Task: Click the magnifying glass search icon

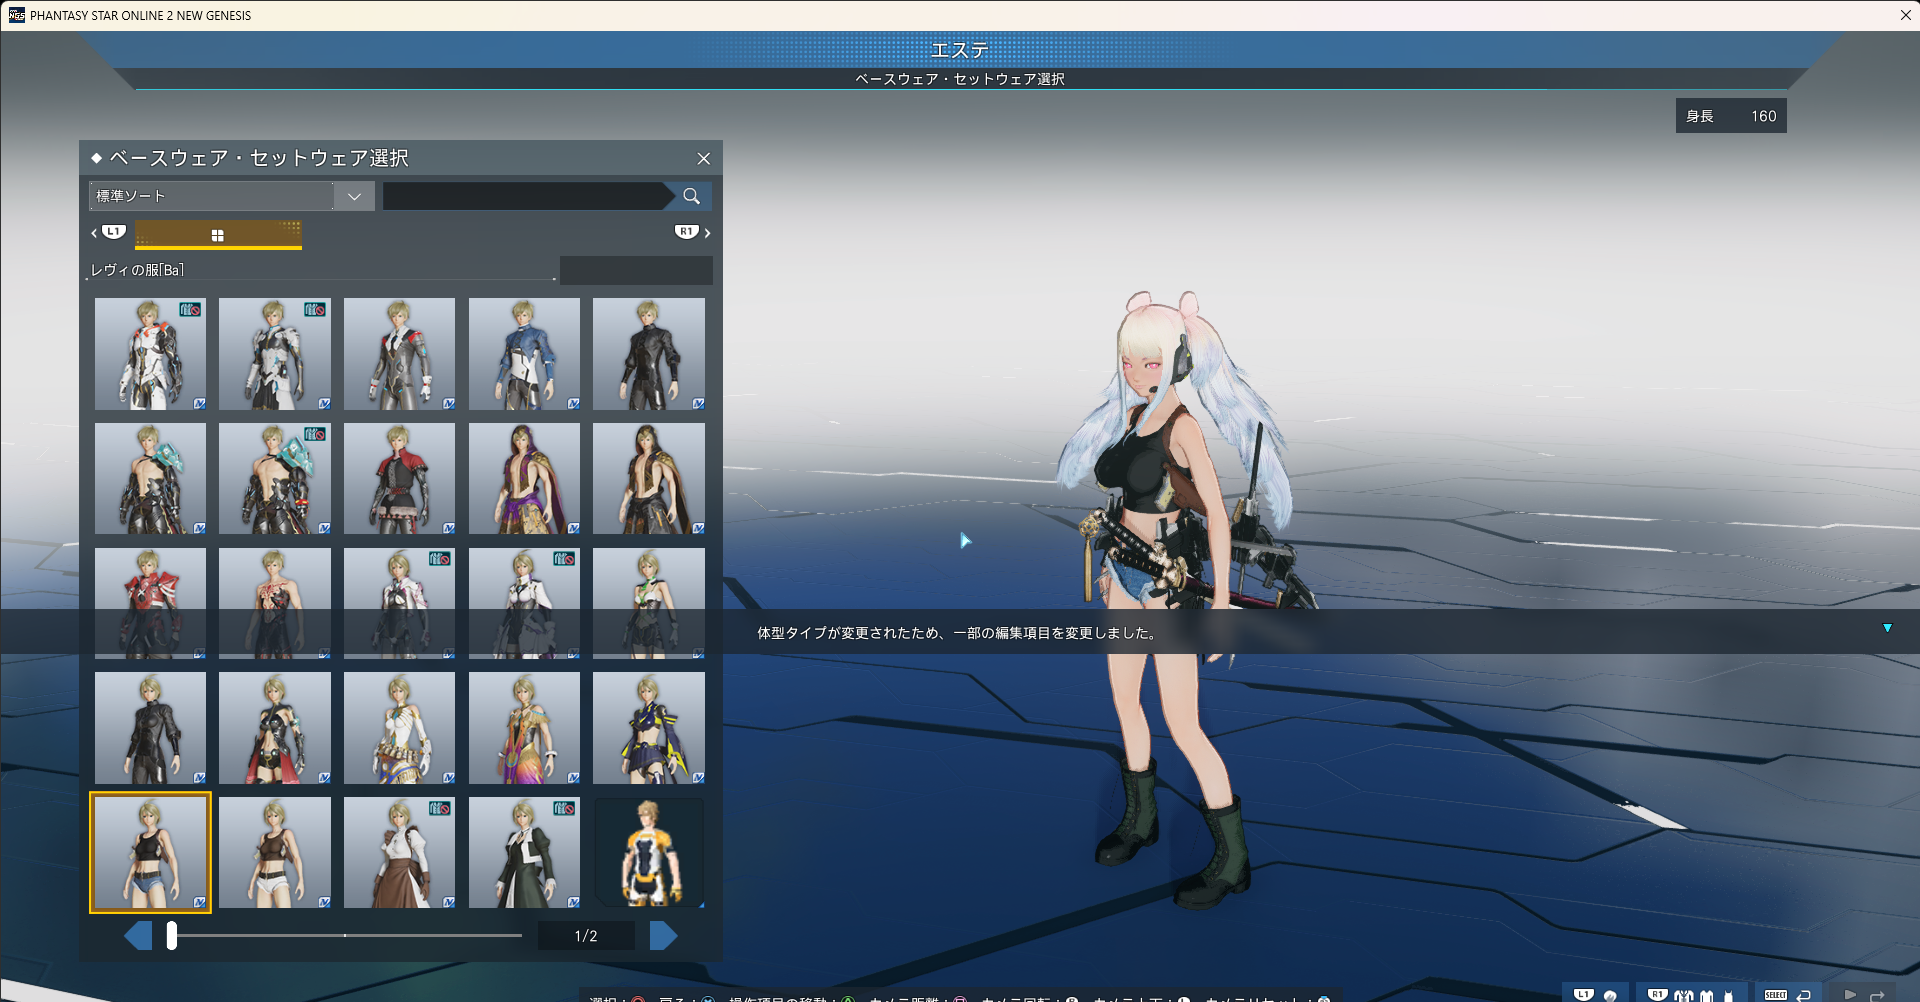Action: [691, 196]
